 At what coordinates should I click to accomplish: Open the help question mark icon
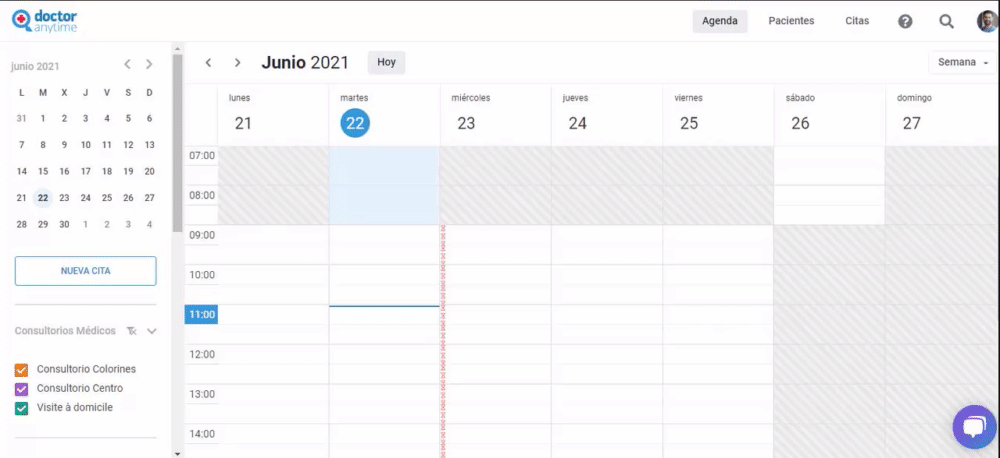click(x=905, y=22)
